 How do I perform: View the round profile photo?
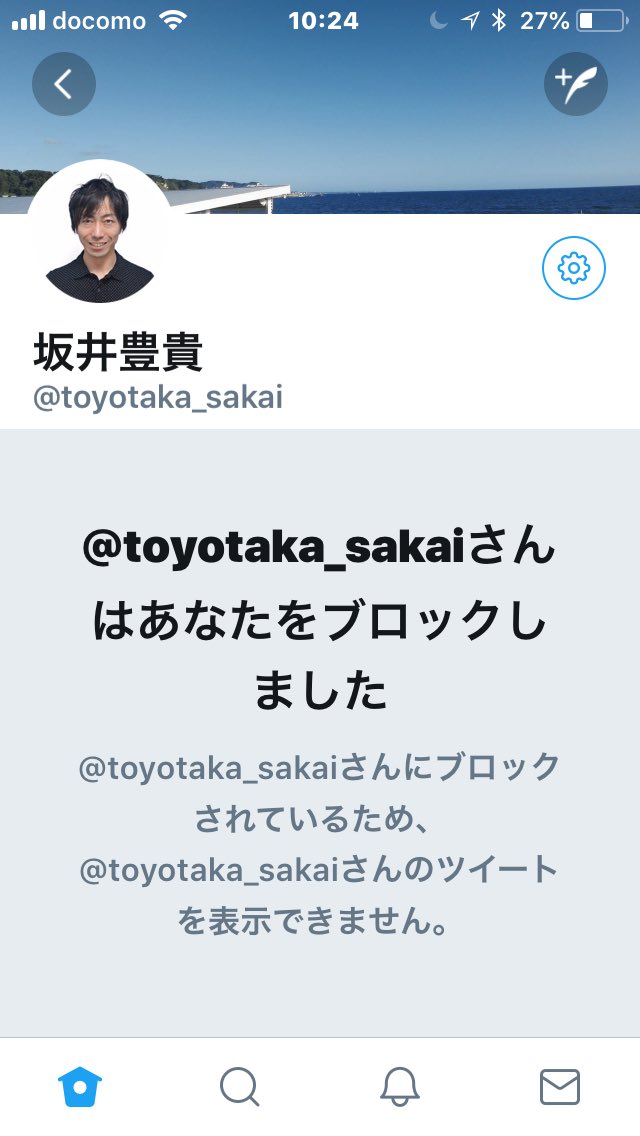tap(100, 232)
